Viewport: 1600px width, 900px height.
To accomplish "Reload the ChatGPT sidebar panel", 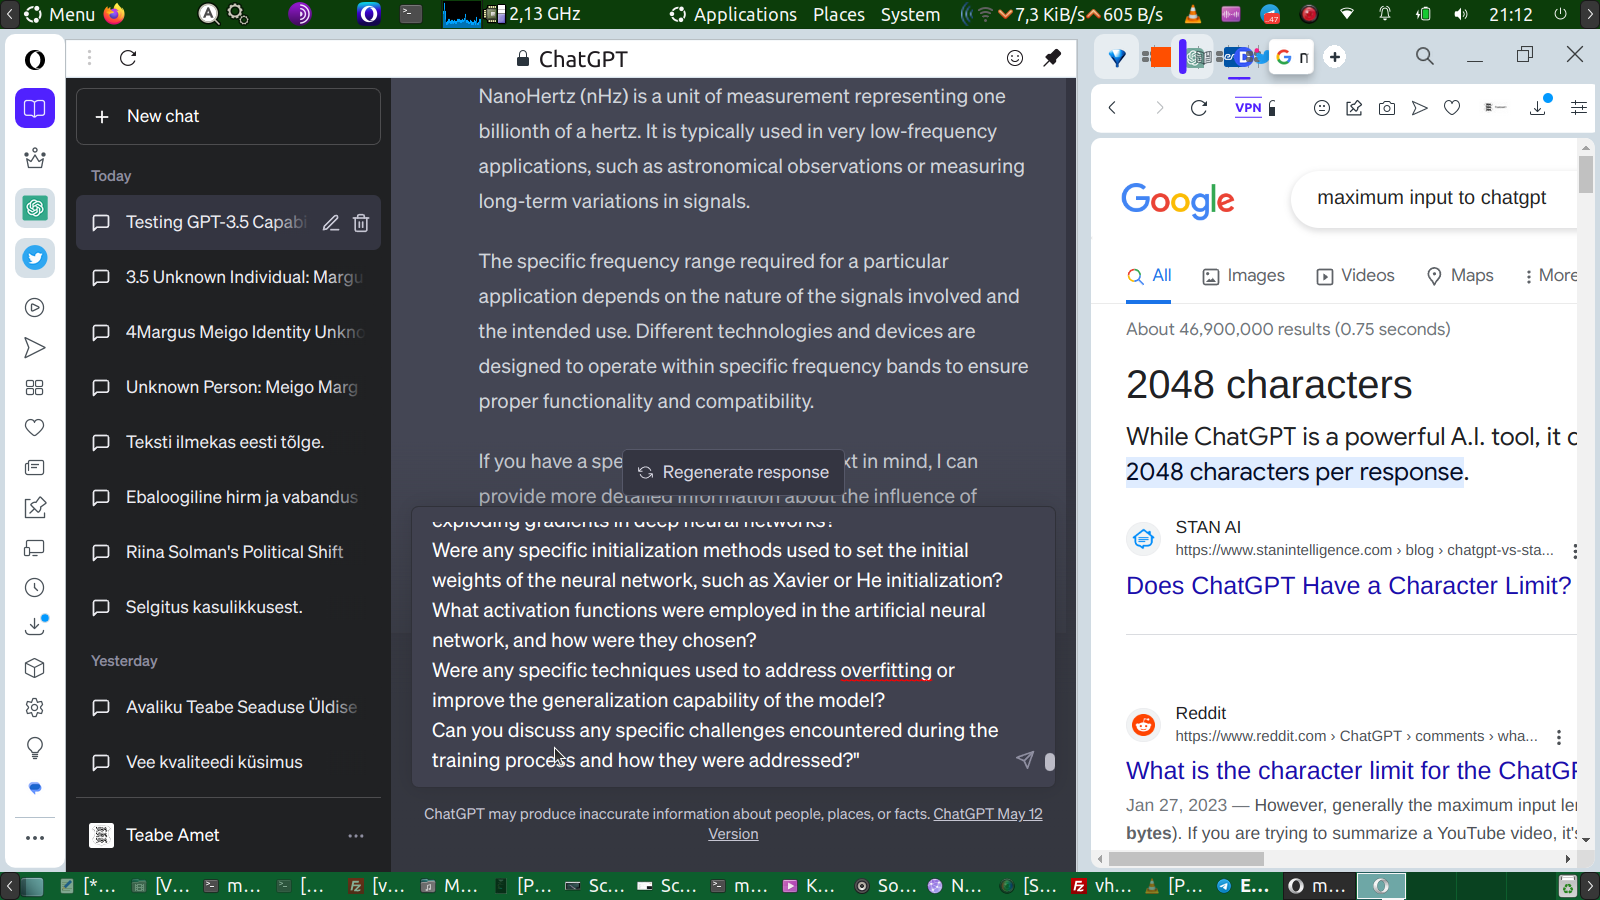I will tap(128, 58).
